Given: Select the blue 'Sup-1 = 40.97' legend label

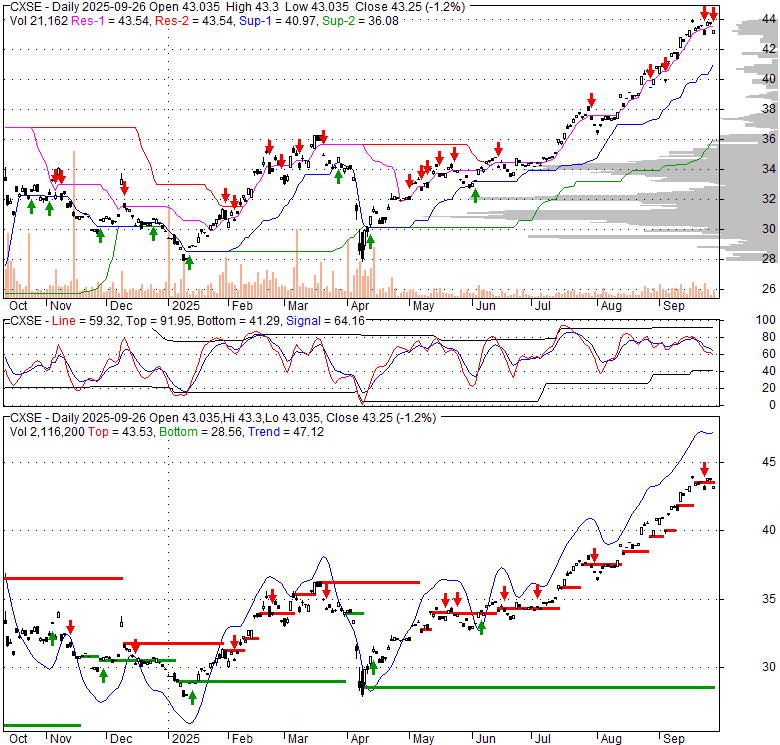Looking at the screenshot, I should [278, 21].
